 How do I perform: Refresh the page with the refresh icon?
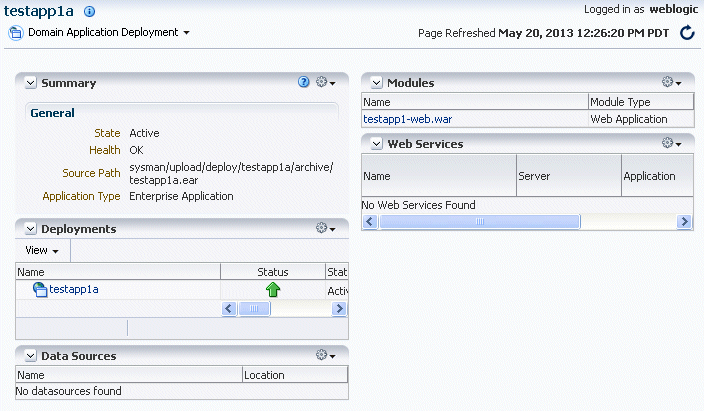[687, 33]
